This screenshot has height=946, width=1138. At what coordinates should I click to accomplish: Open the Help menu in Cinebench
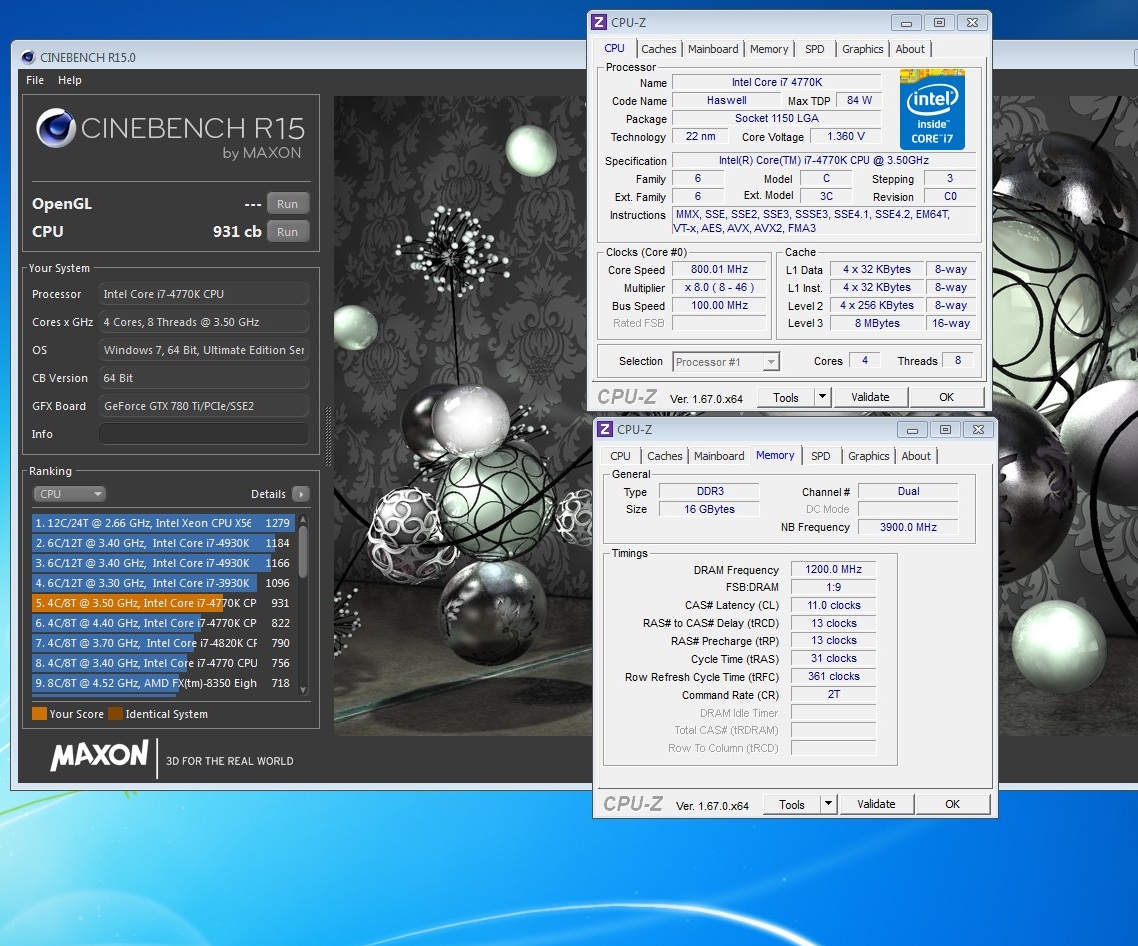[70, 80]
